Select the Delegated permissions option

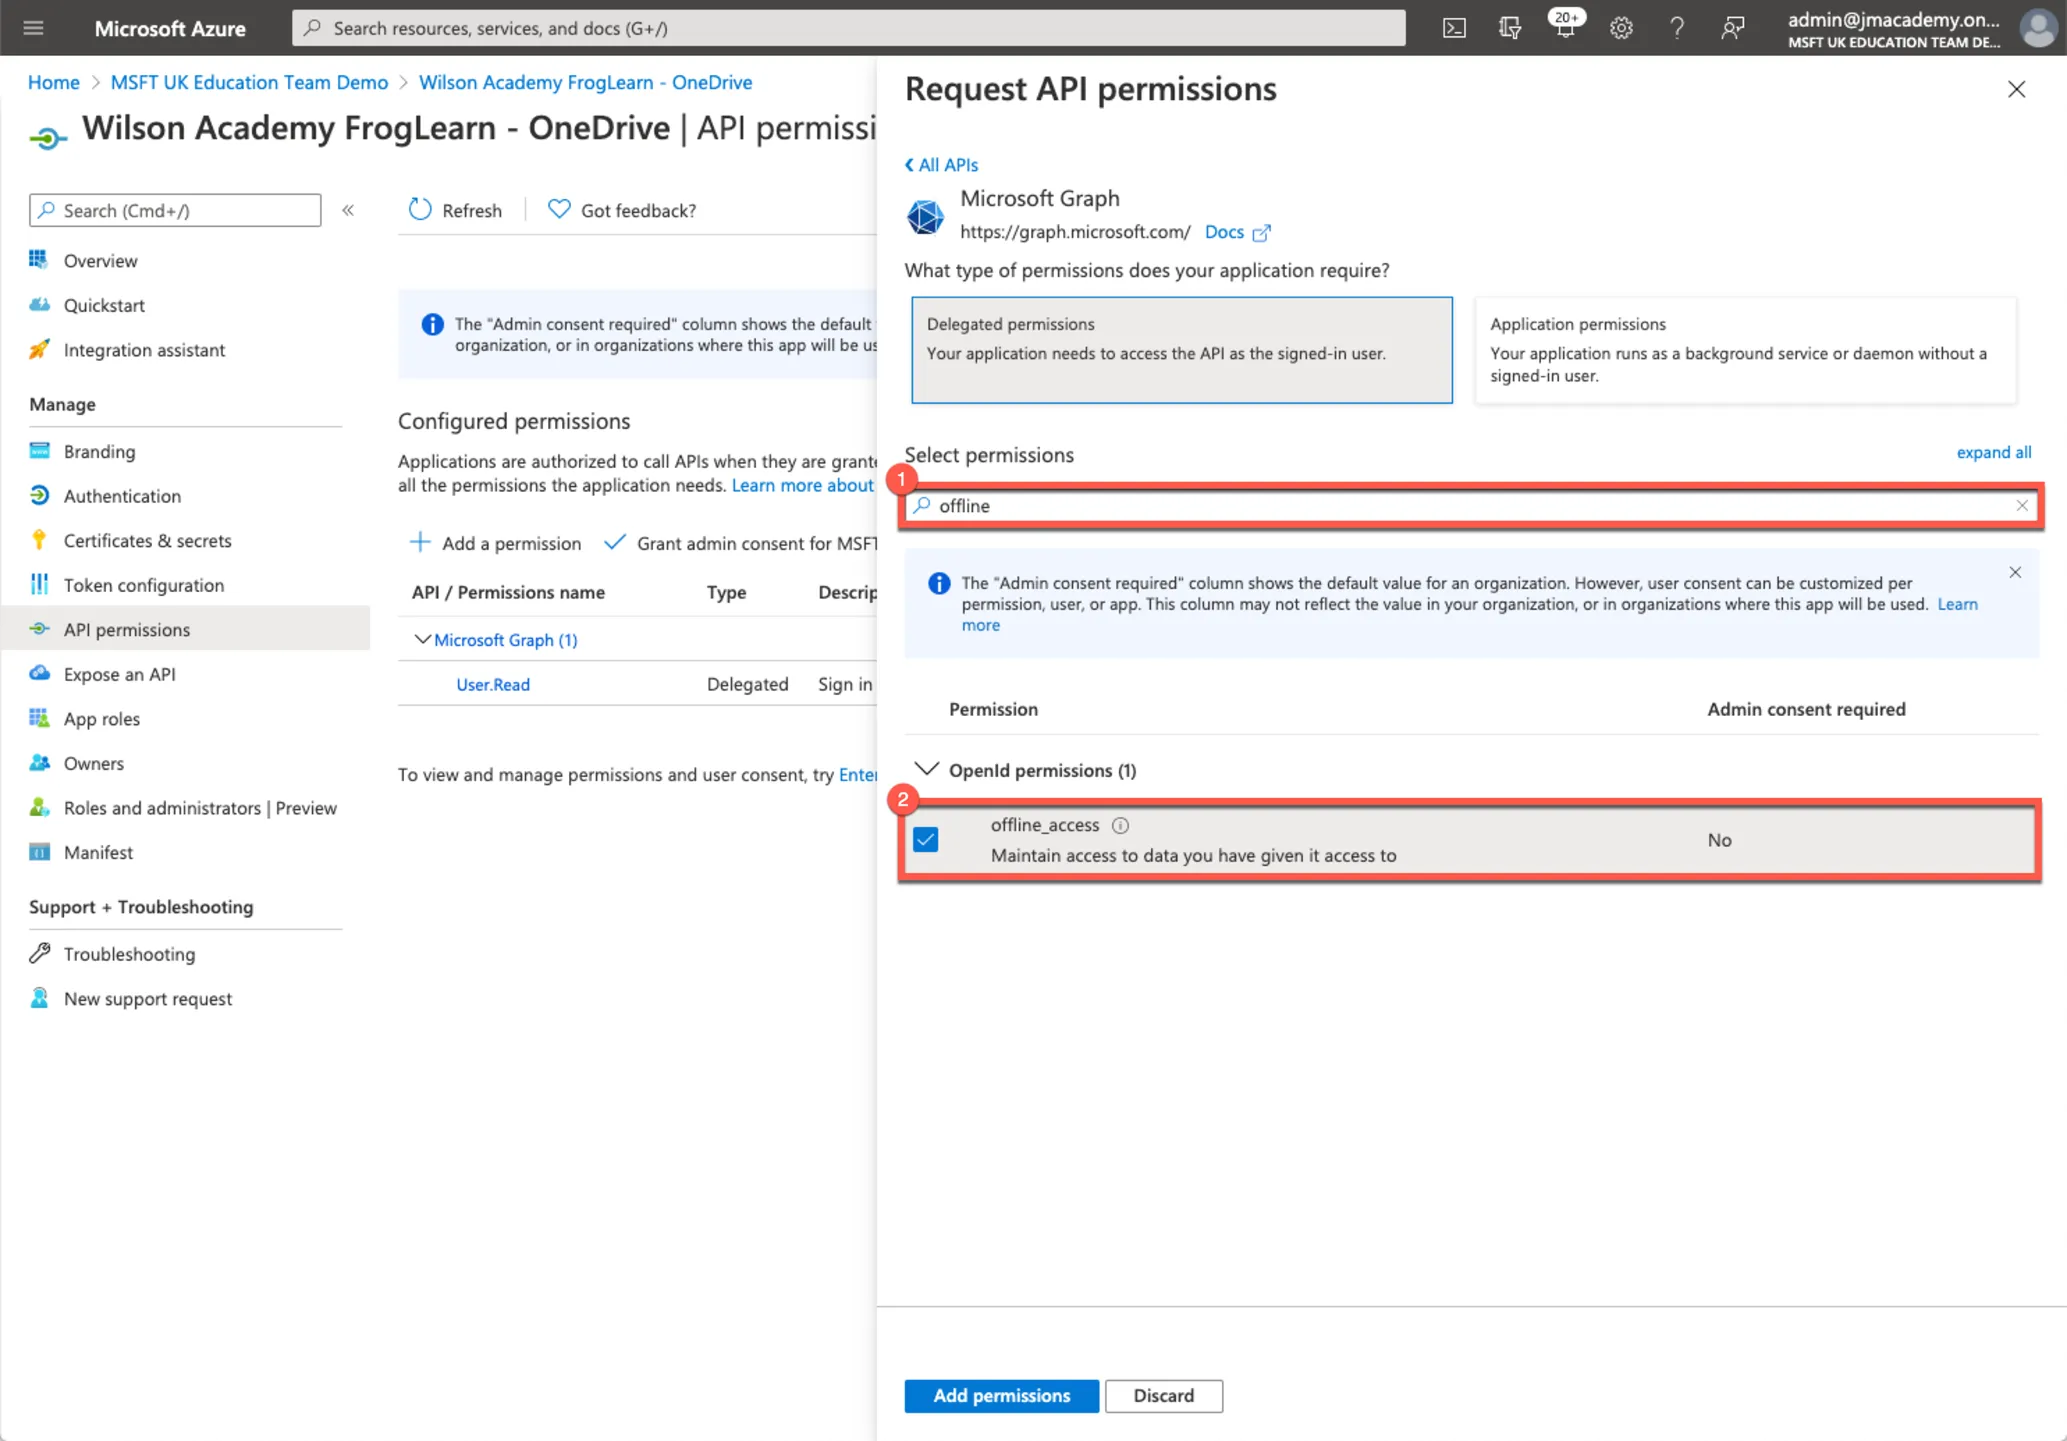tap(1181, 350)
